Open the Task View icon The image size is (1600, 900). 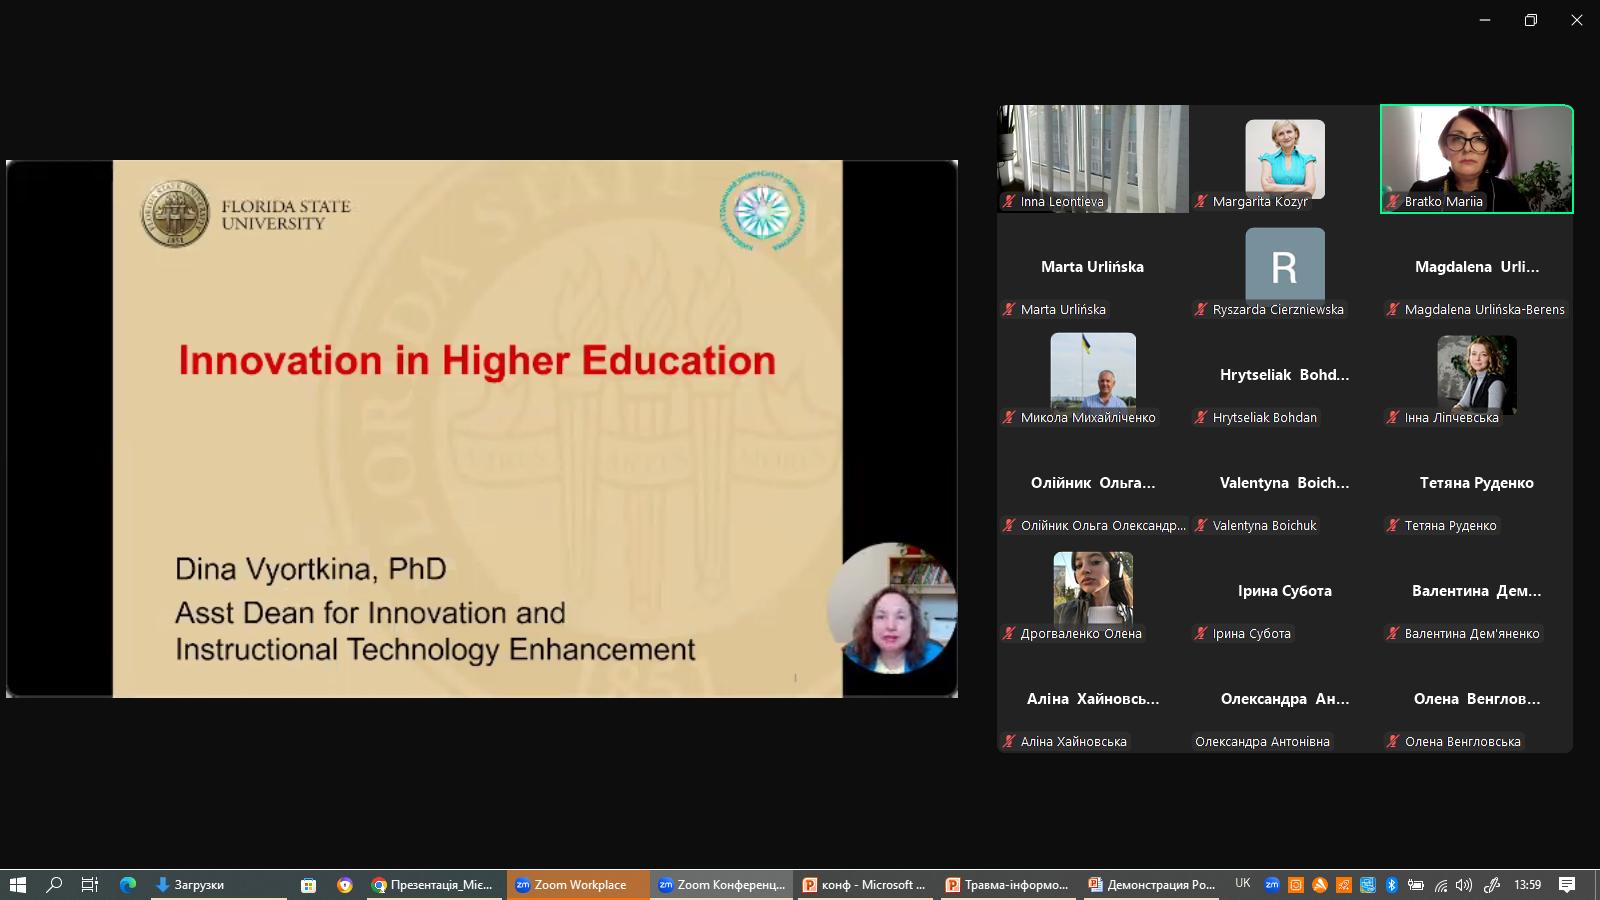click(x=90, y=885)
